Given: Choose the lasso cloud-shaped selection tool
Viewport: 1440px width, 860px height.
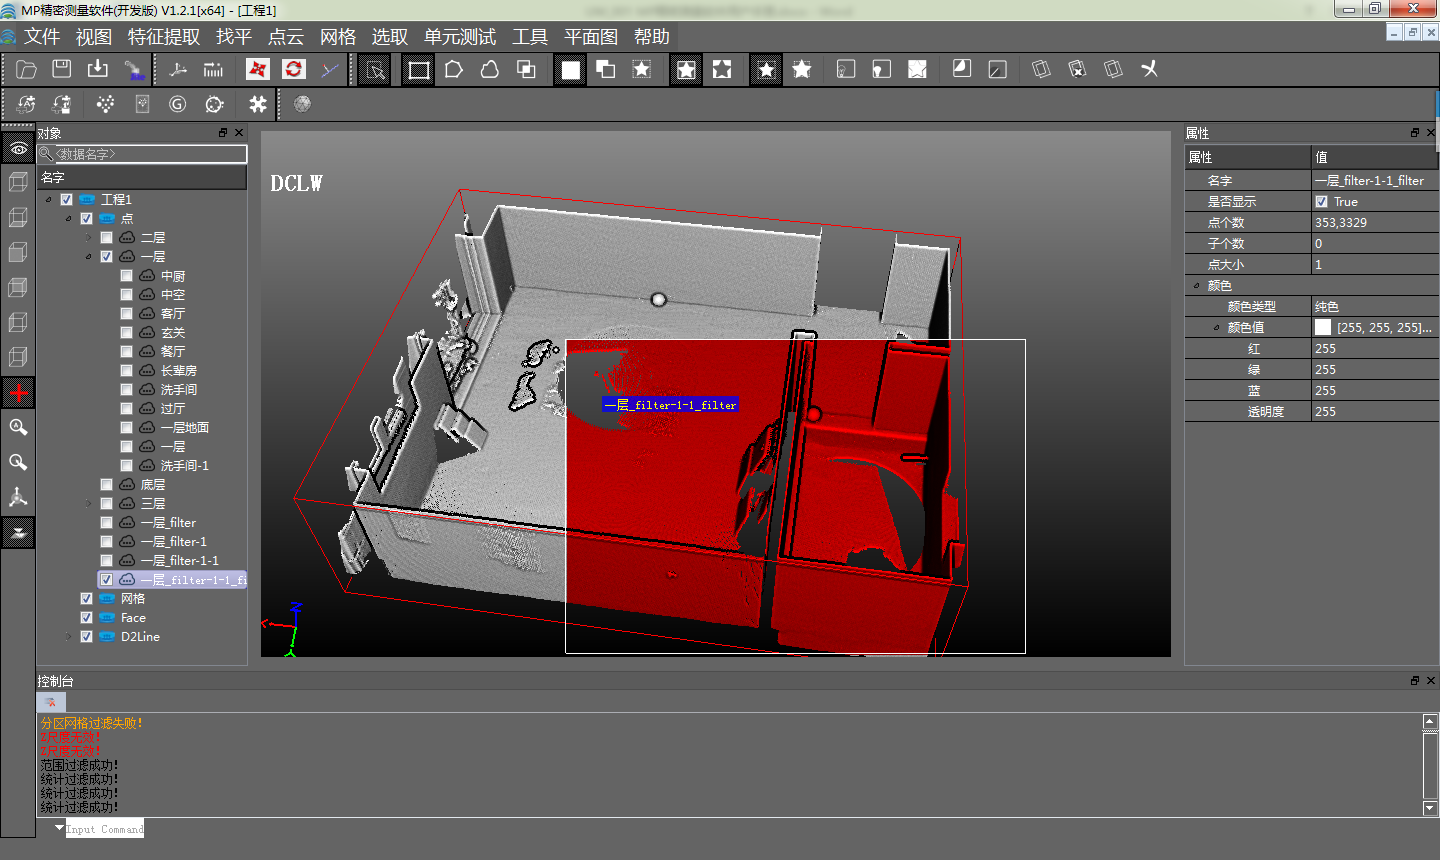Looking at the screenshot, I should pyautogui.click(x=490, y=69).
